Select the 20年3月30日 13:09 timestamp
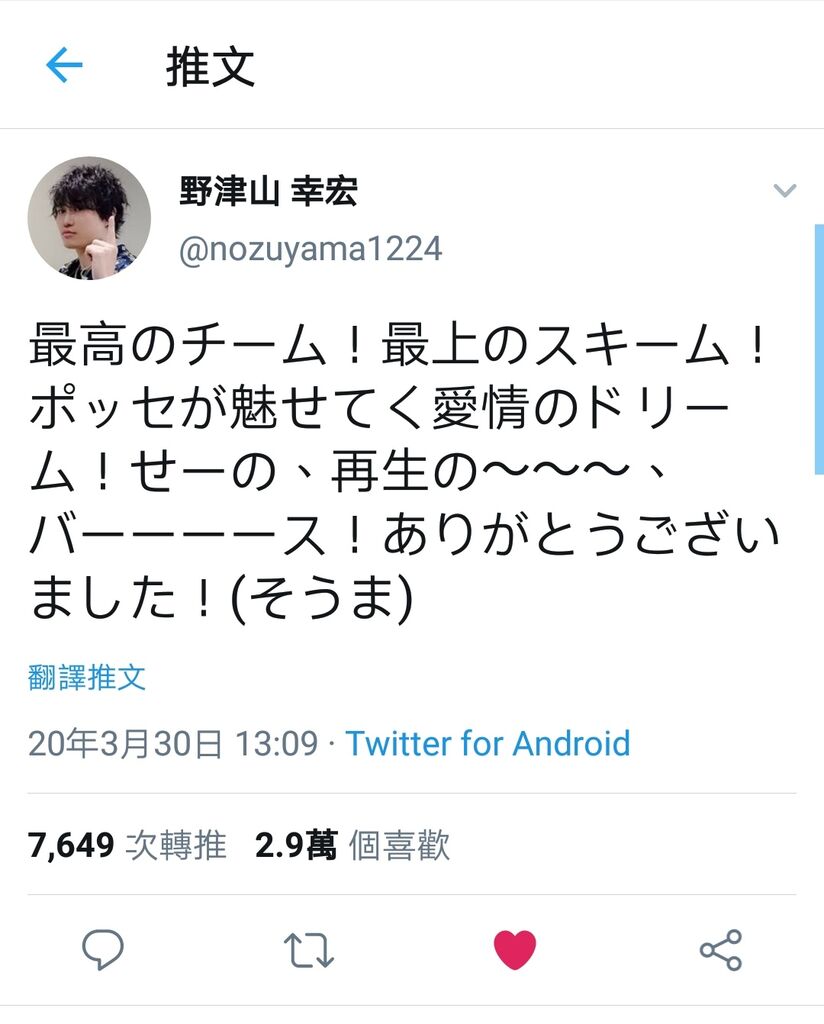The height and width of the screenshot is (1024, 824). click(x=173, y=744)
